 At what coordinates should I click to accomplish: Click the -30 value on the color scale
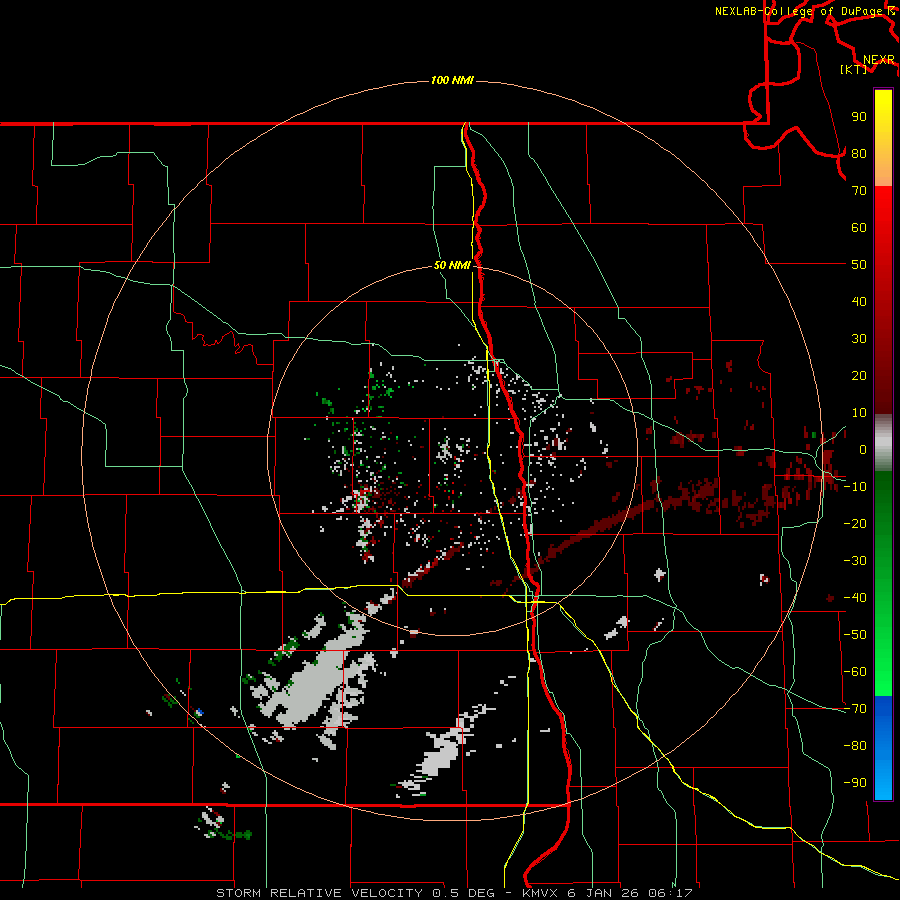856,561
